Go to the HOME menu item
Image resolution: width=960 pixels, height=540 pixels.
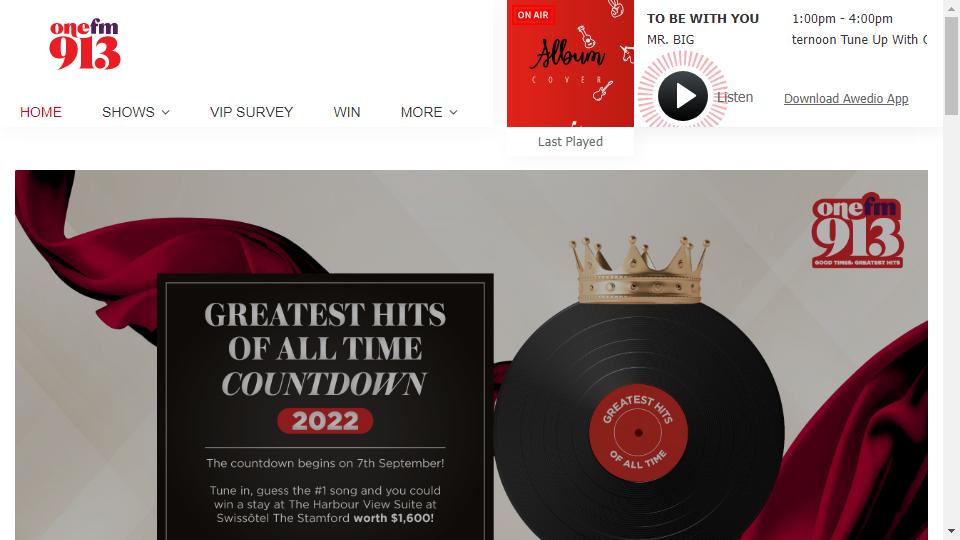coord(41,112)
